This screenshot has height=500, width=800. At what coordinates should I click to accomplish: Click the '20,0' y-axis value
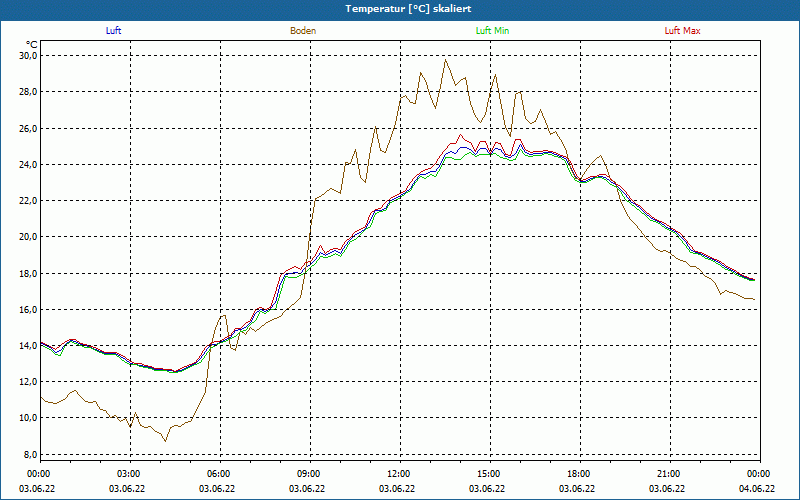[x=29, y=237]
